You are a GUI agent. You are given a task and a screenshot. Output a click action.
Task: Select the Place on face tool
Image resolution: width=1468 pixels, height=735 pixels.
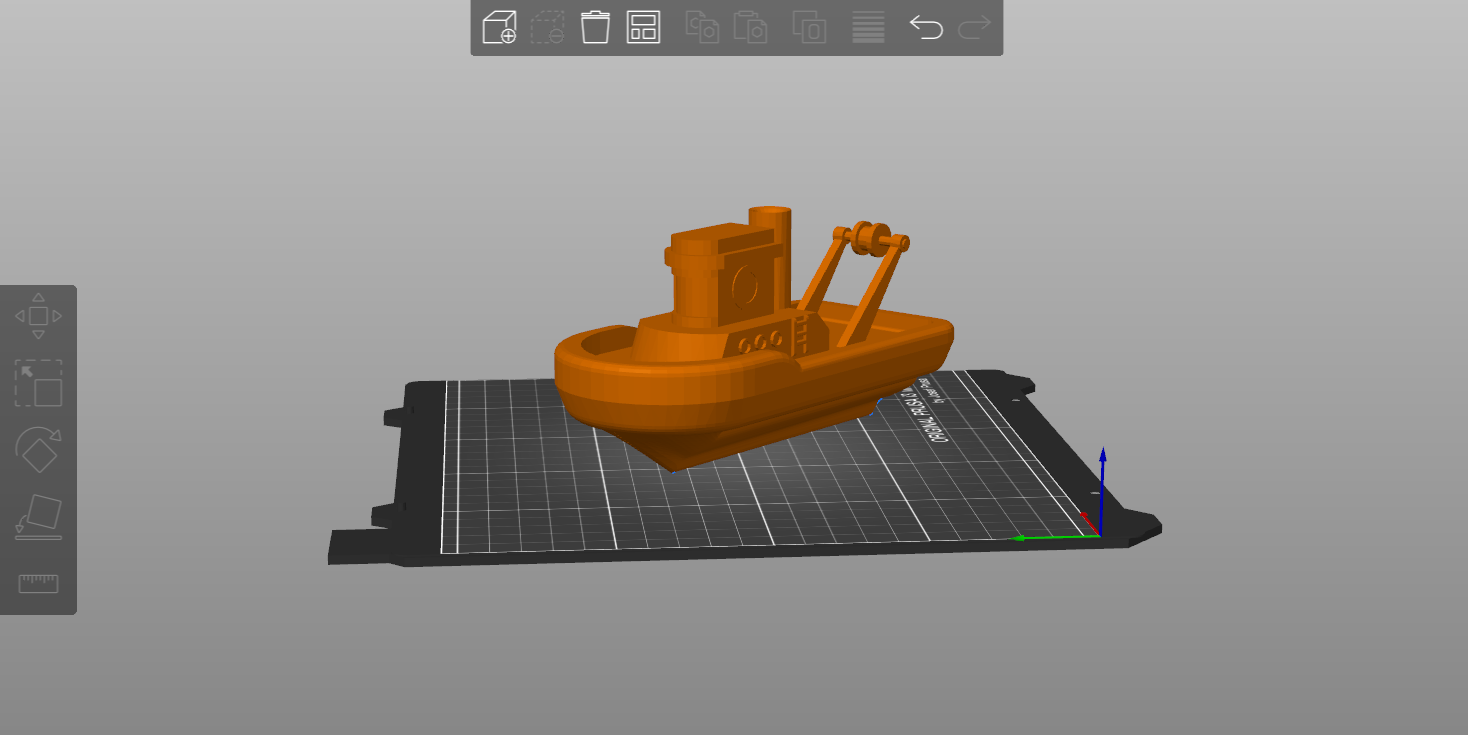point(38,517)
